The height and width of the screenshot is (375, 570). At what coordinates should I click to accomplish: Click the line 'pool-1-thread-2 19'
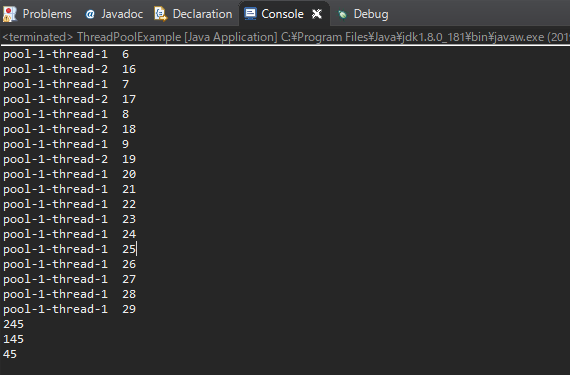[69, 159]
